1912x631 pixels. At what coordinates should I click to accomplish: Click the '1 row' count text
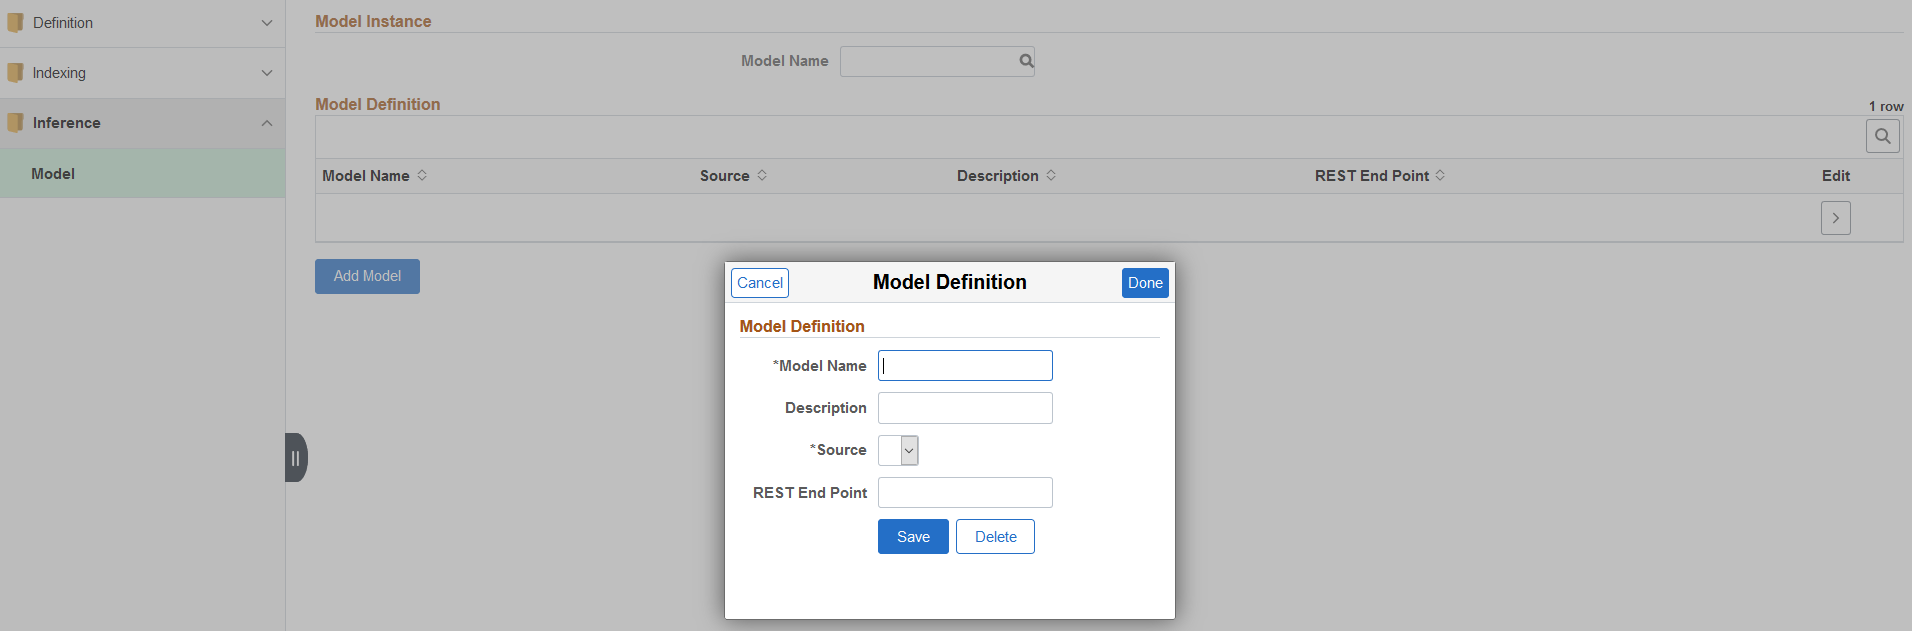pyautogui.click(x=1886, y=106)
